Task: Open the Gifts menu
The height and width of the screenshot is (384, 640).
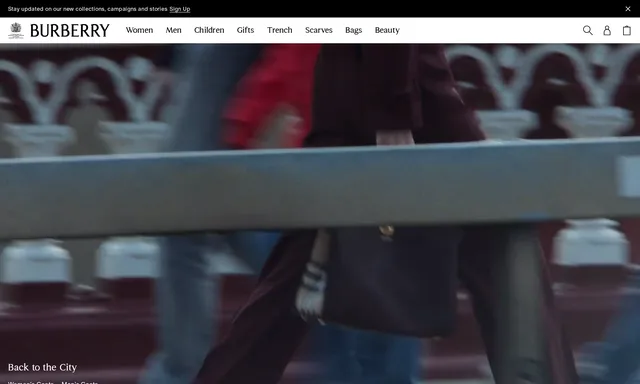Action: 245,30
